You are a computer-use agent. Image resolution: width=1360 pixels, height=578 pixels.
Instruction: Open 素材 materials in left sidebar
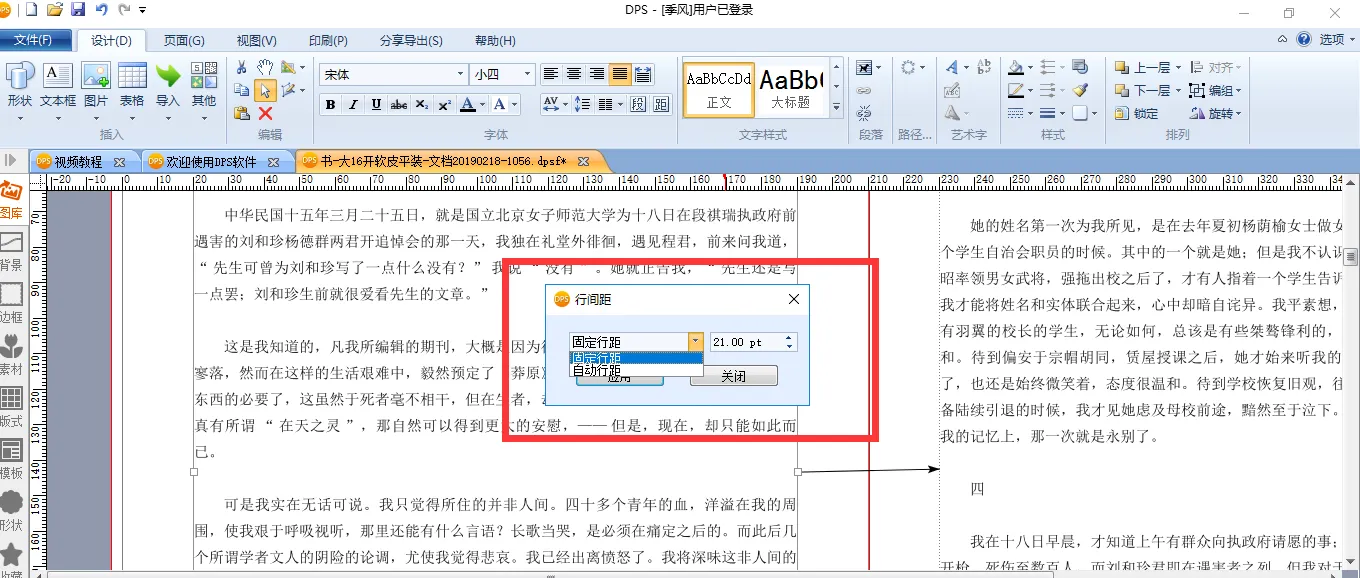(x=12, y=355)
